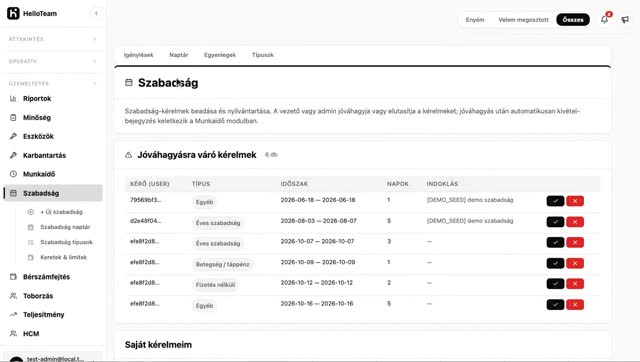Image resolution: width=640 pixels, height=362 pixels.
Task: Approve the 2026-10-07 request
Action: (x=555, y=242)
